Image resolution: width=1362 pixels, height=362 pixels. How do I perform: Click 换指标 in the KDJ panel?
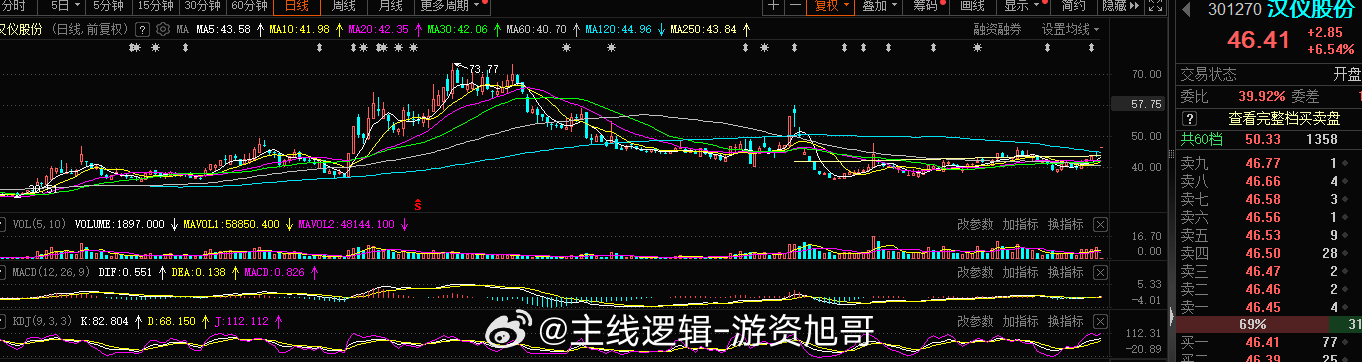coord(1066,321)
